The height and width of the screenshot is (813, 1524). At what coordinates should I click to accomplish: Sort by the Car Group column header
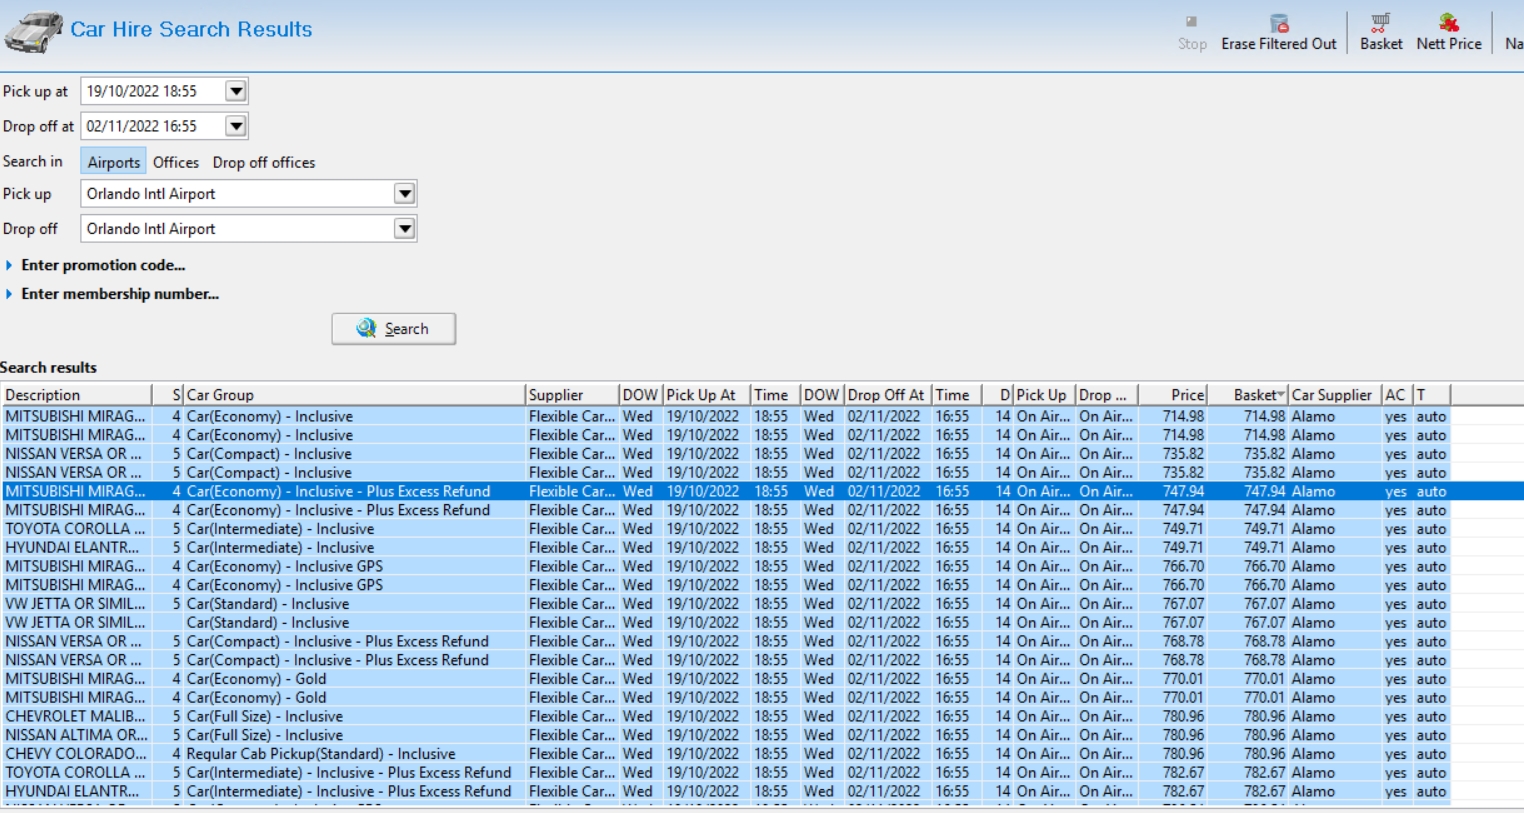[x=354, y=395]
